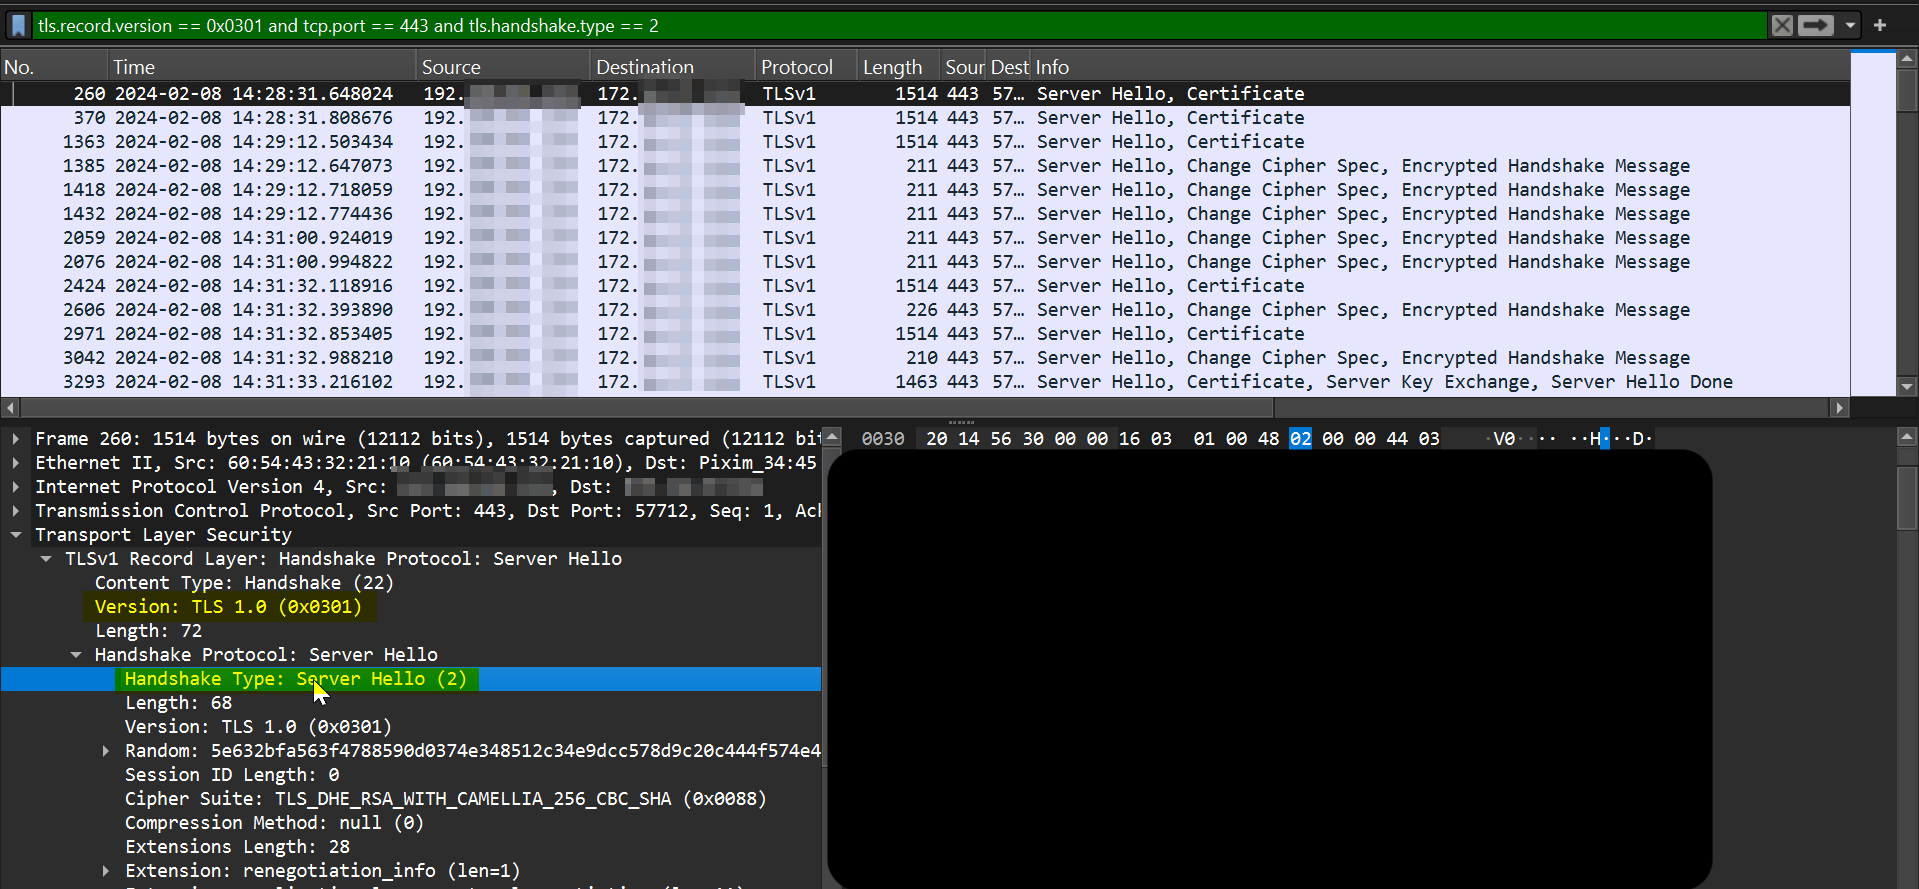Select packet number 1385 row

[925, 165]
